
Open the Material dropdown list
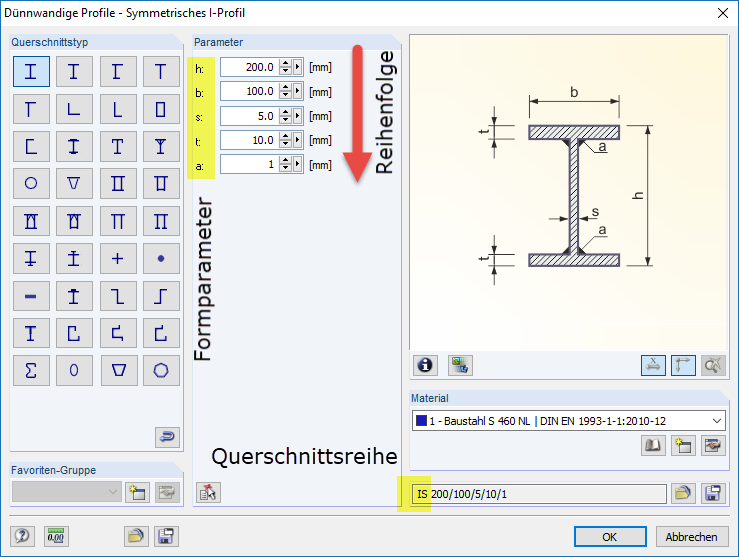point(717,421)
